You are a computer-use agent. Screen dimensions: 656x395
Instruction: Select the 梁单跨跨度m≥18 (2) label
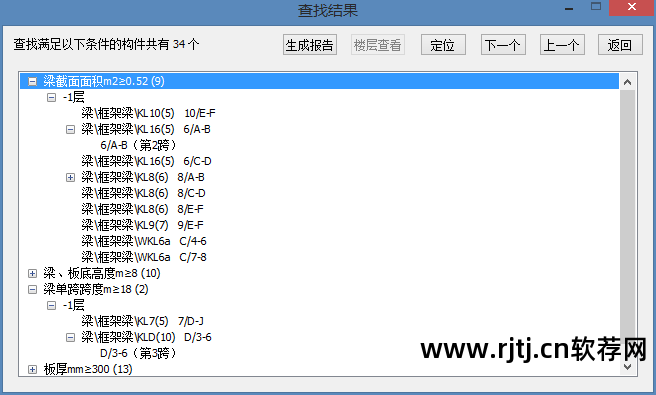tap(96, 289)
